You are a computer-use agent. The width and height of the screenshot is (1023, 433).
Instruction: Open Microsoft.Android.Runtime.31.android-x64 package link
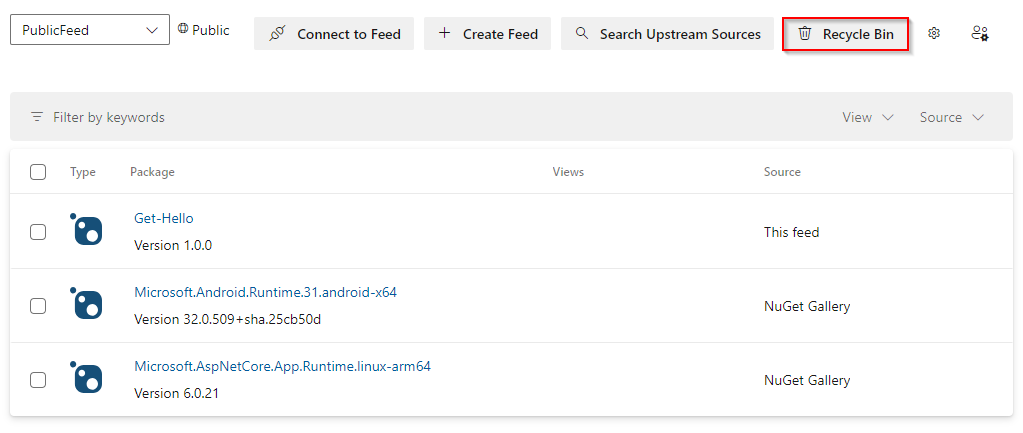click(x=265, y=292)
